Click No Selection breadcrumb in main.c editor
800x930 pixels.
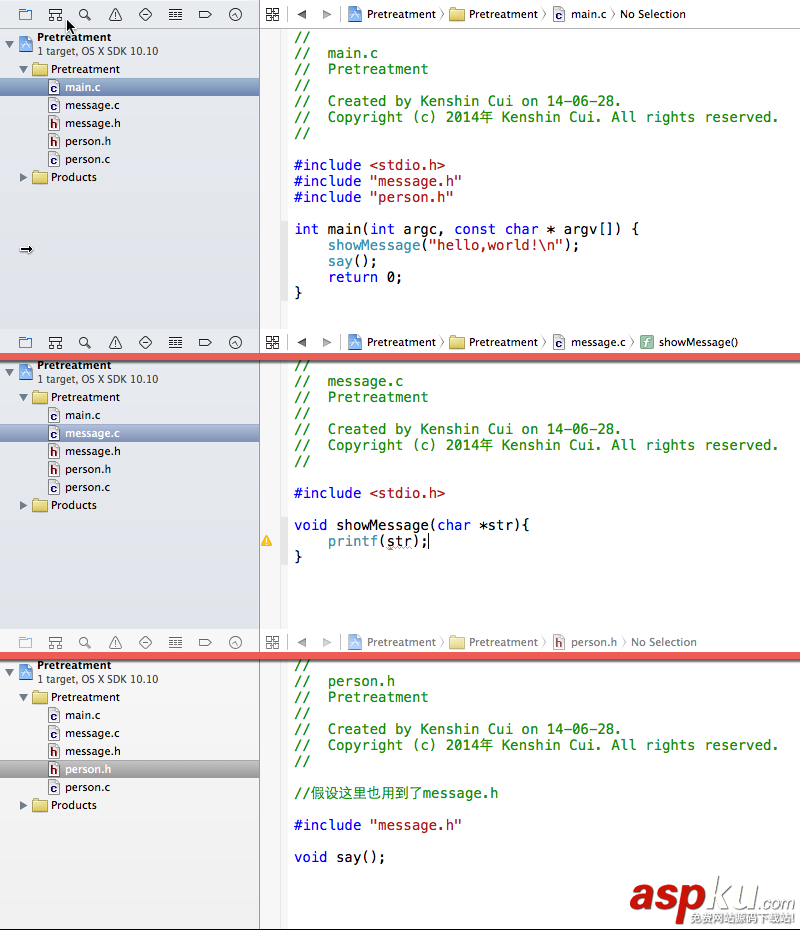click(652, 14)
